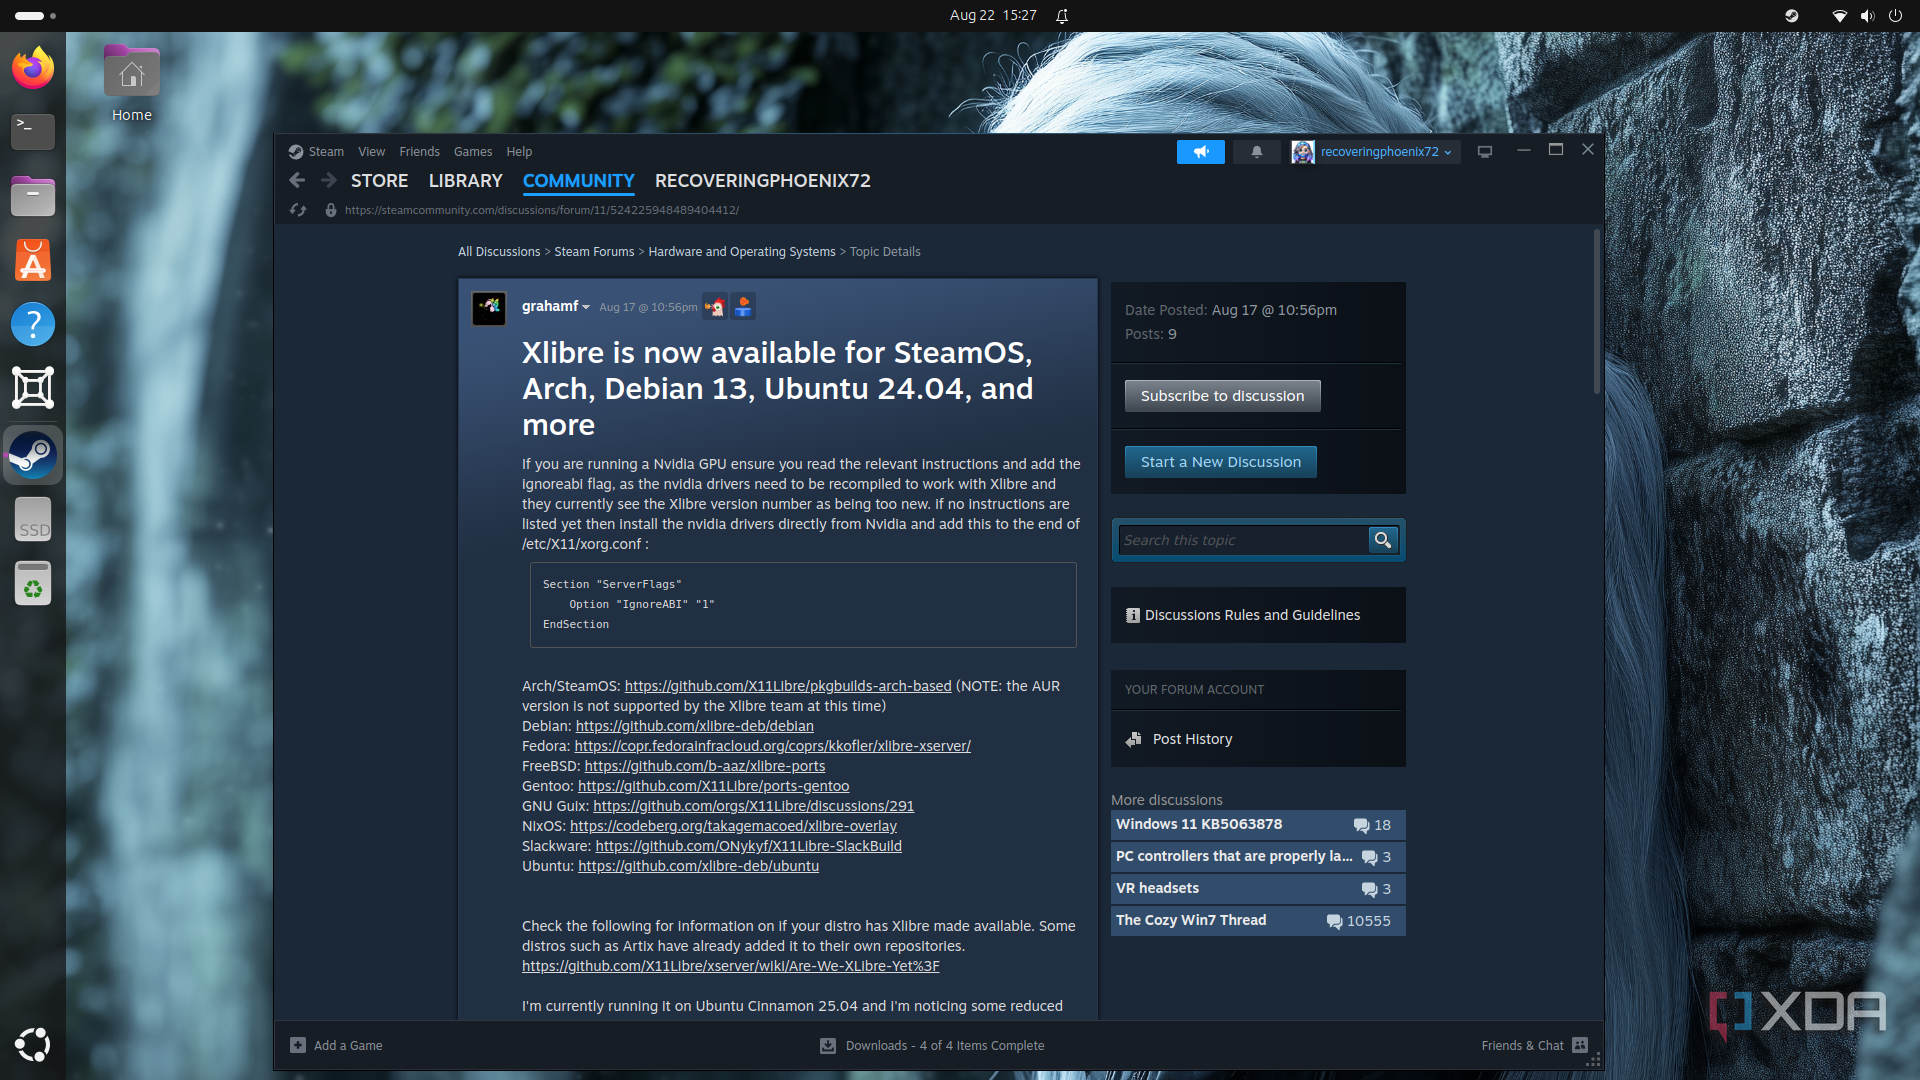Launch Firefox from the Ubuntu dock
This screenshot has height=1080, width=1920.
(33, 68)
